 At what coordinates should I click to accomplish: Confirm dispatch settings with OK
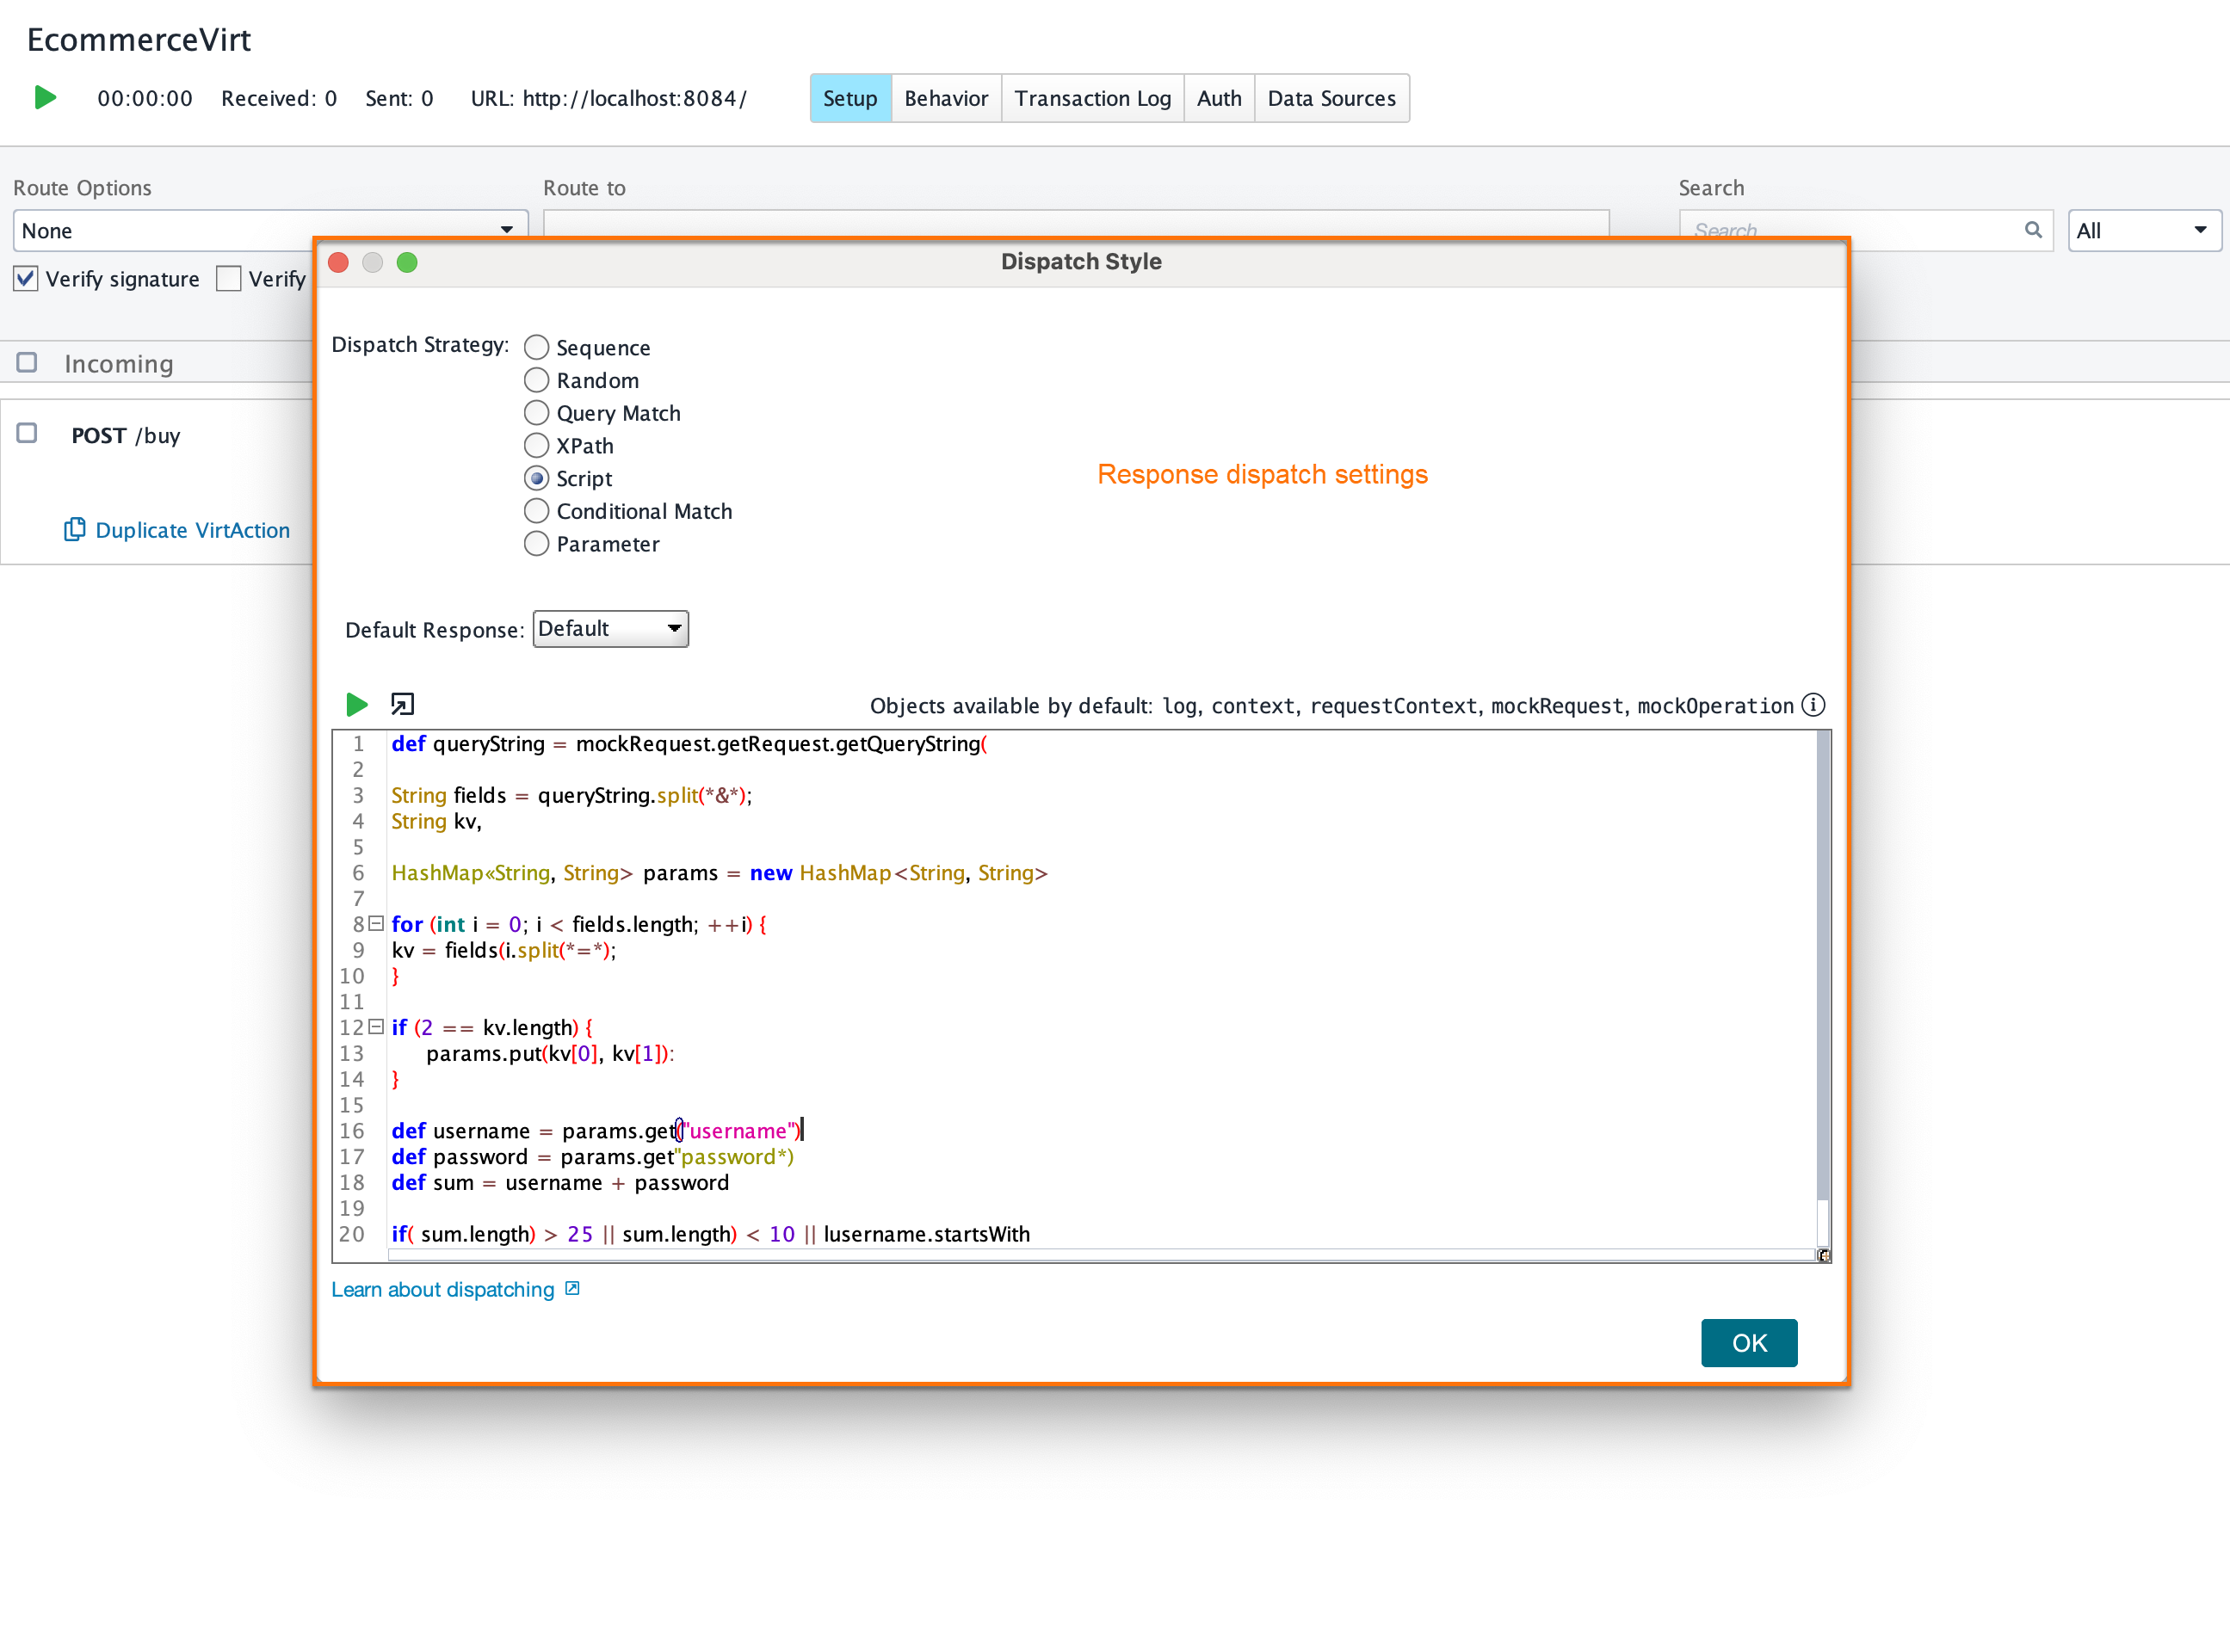1748,1343
